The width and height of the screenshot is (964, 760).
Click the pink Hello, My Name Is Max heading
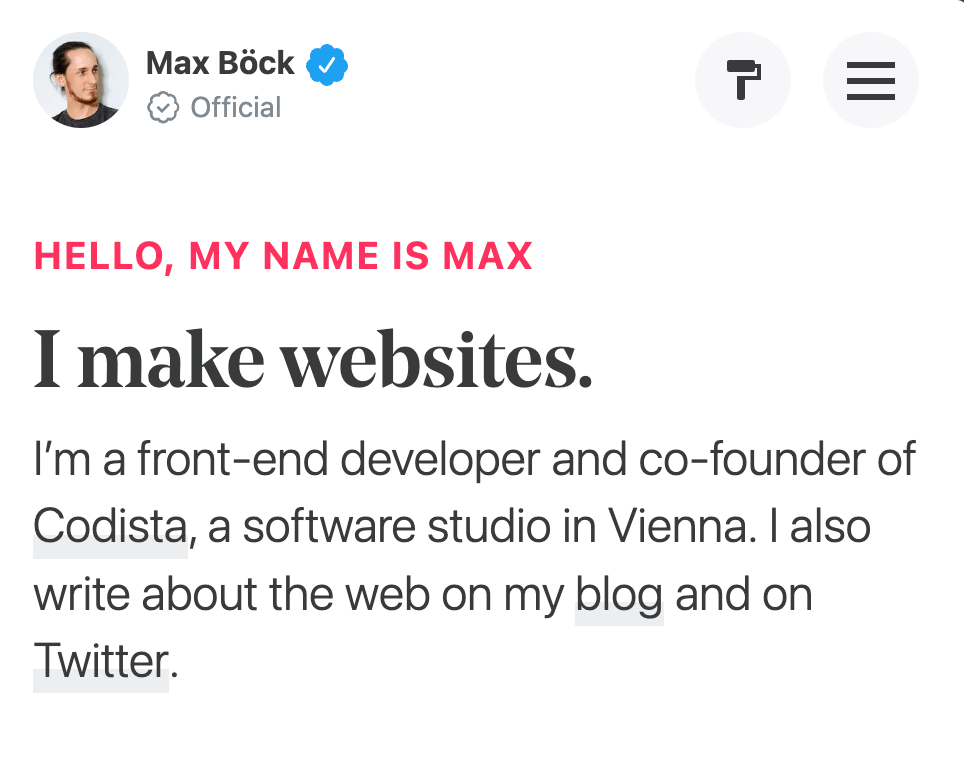(x=283, y=256)
